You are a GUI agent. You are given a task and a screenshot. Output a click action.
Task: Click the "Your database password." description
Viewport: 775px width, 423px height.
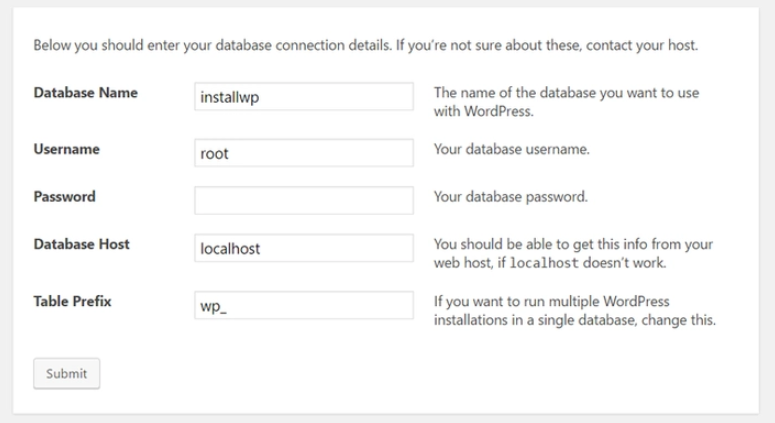[x=511, y=196]
